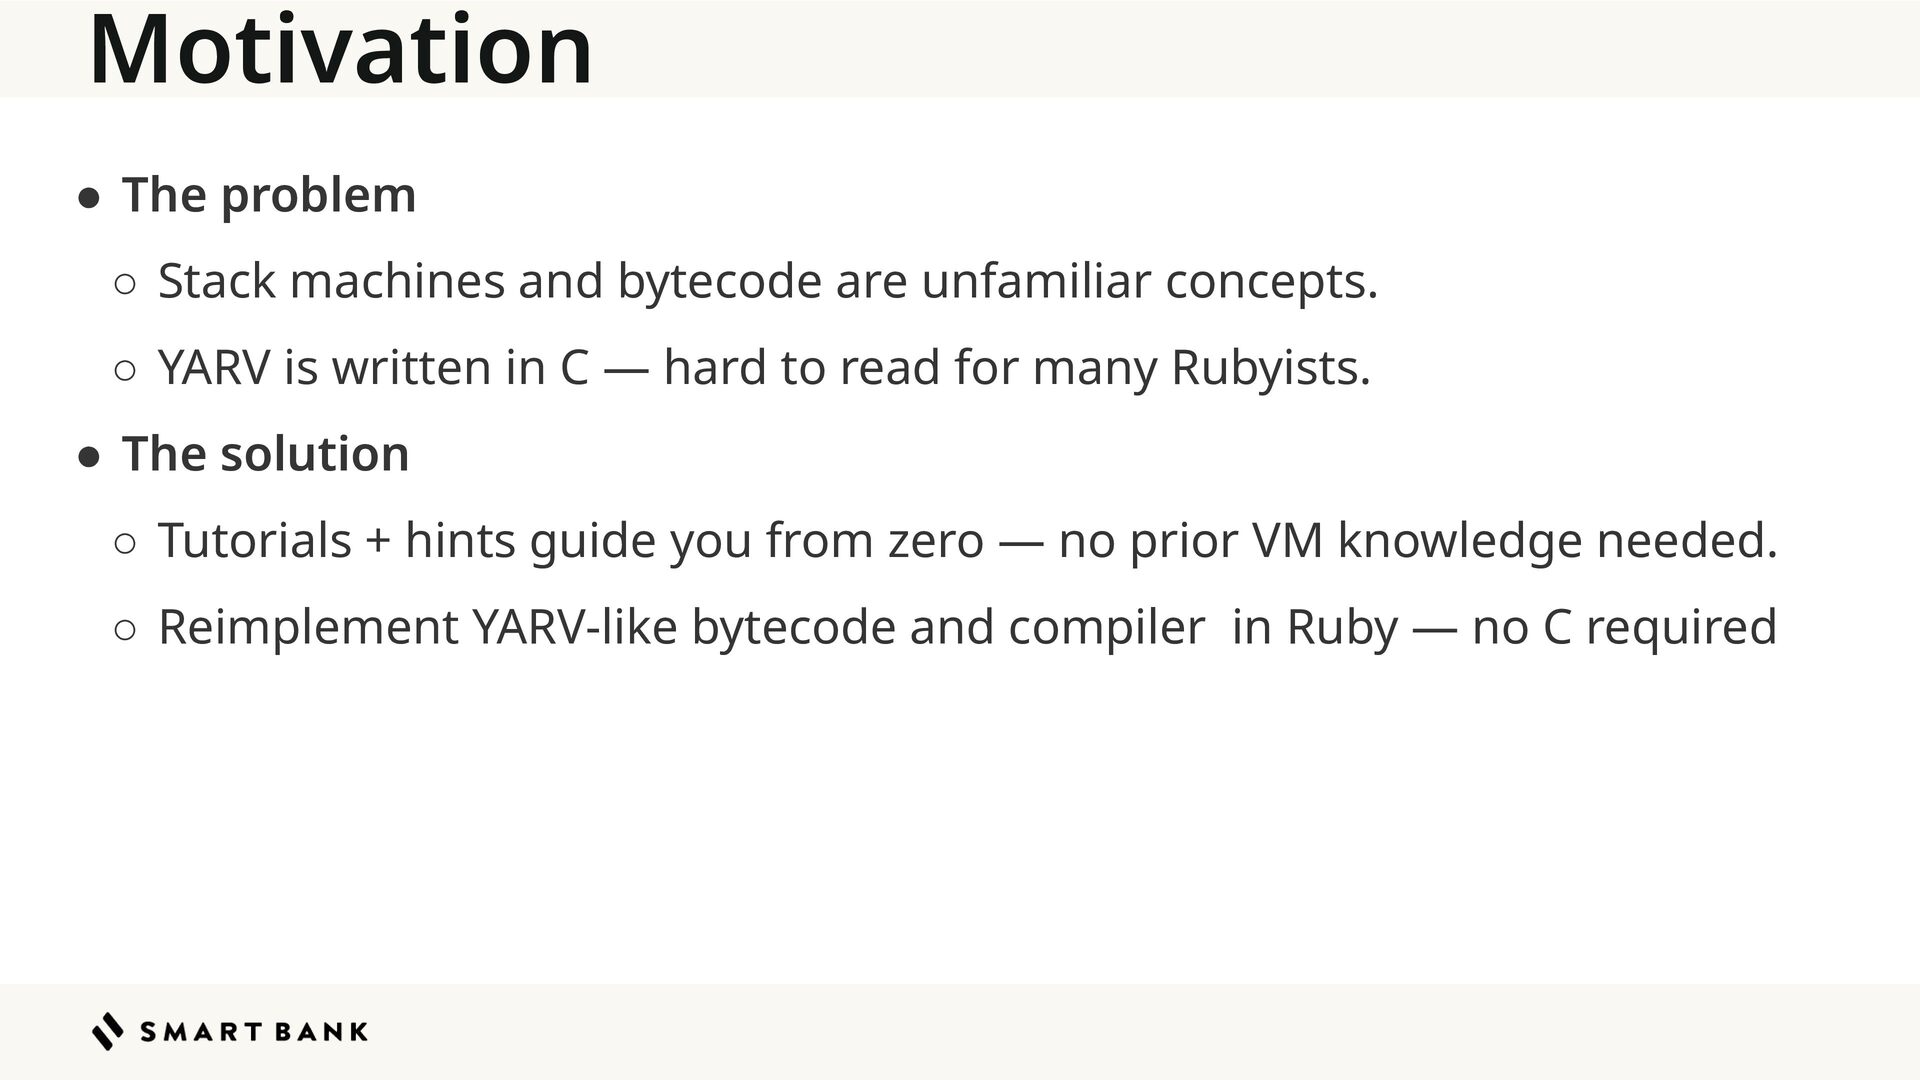Click the word 'Rubyists' in the text
The width and height of the screenshot is (1920, 1080).
[x=1265, y=368]
